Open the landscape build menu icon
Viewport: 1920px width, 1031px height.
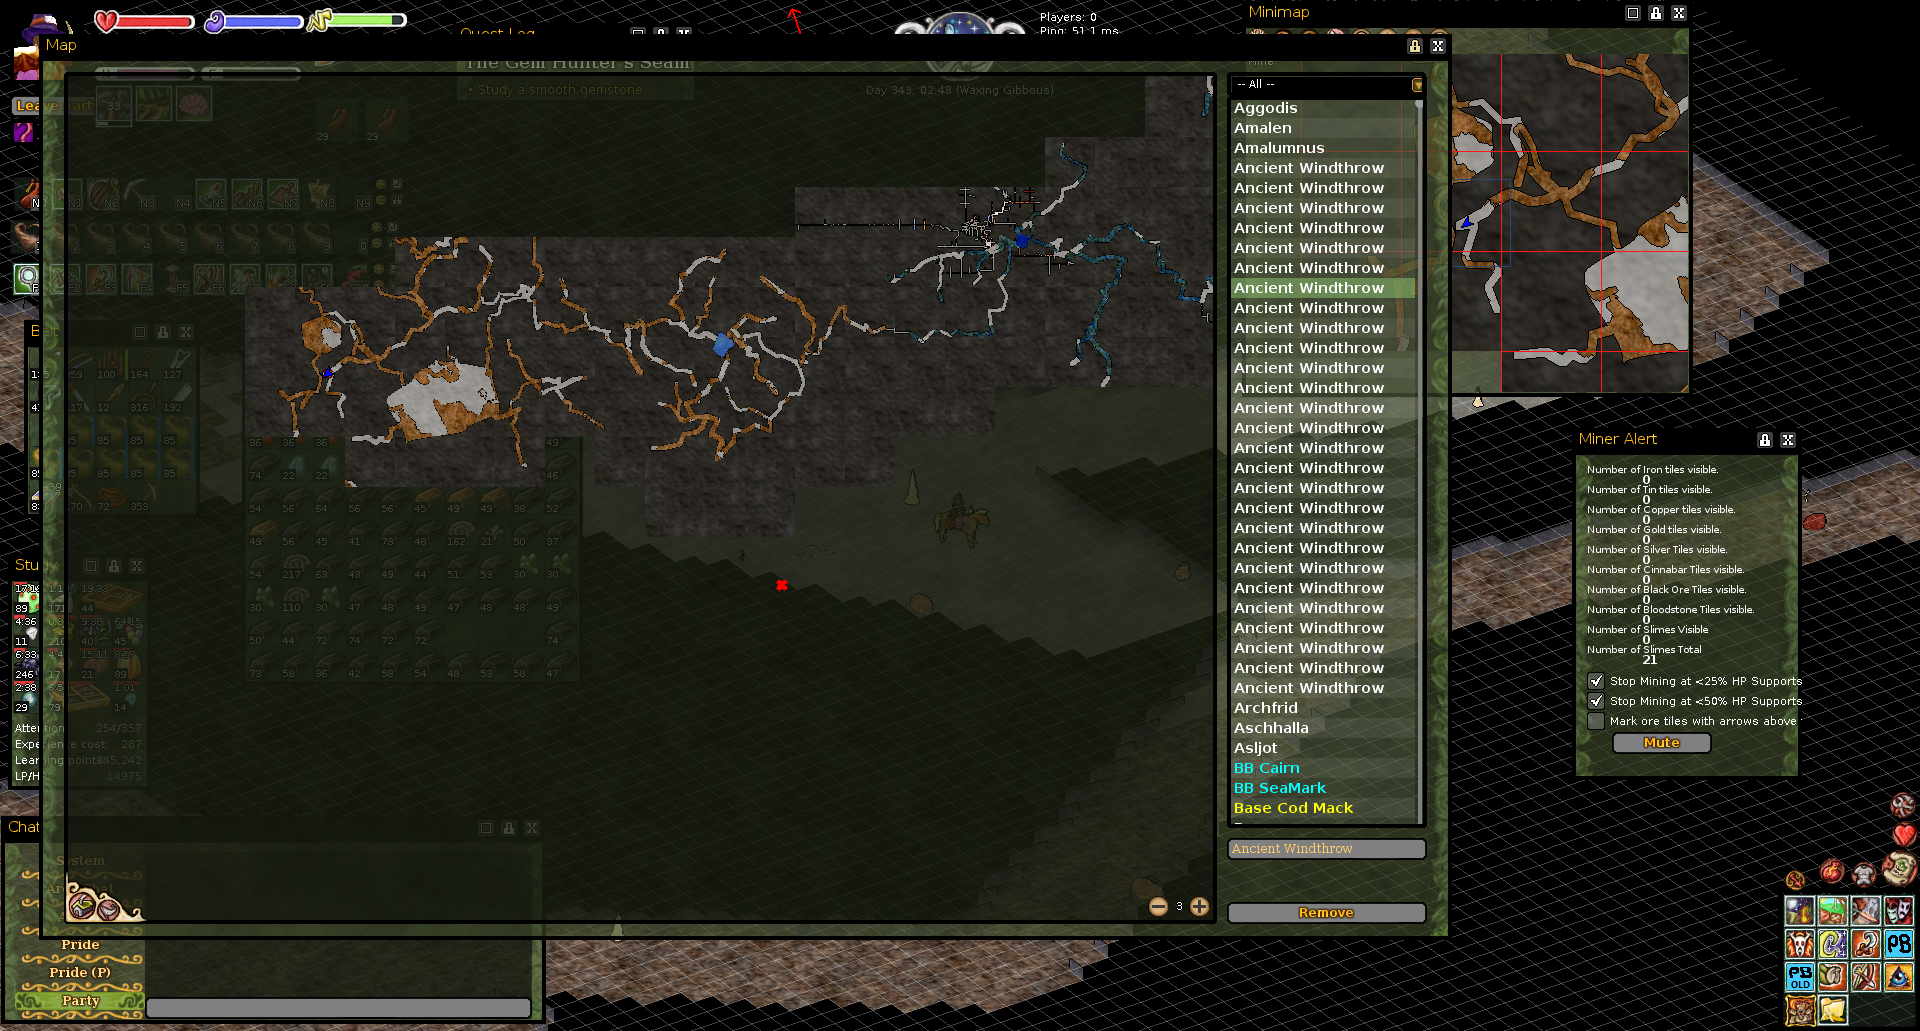pos(1833,911)
